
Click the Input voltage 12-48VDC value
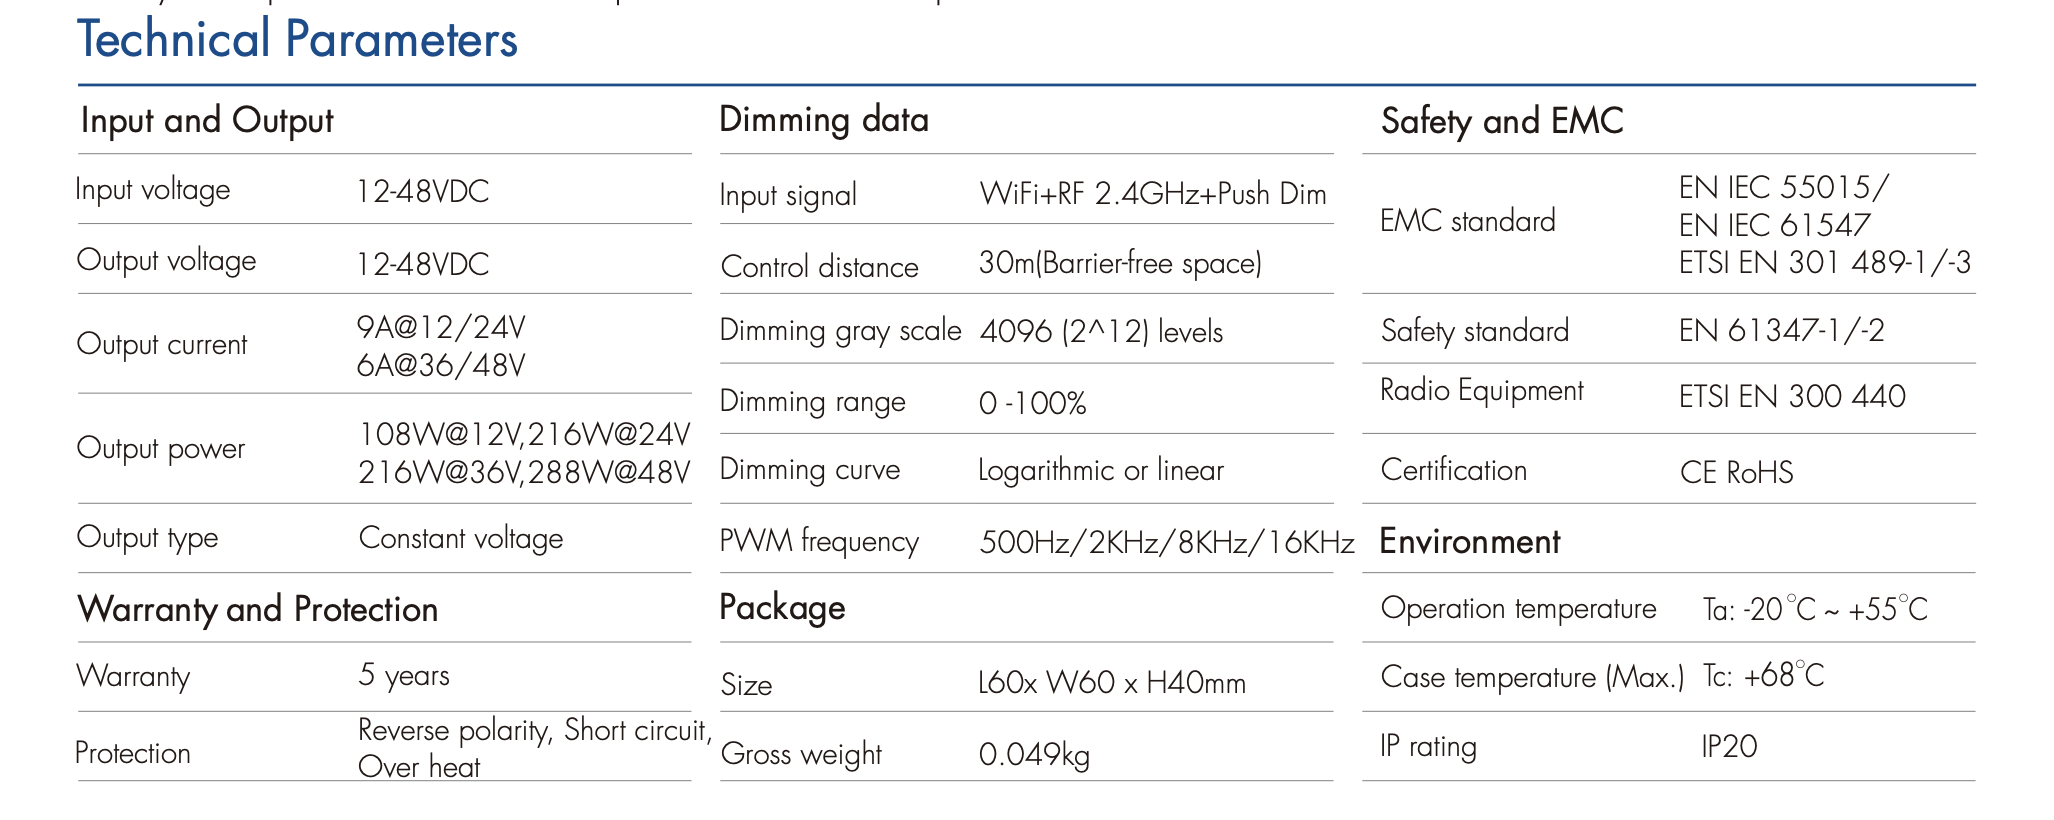pyautogui.click(x=422, y=191)
